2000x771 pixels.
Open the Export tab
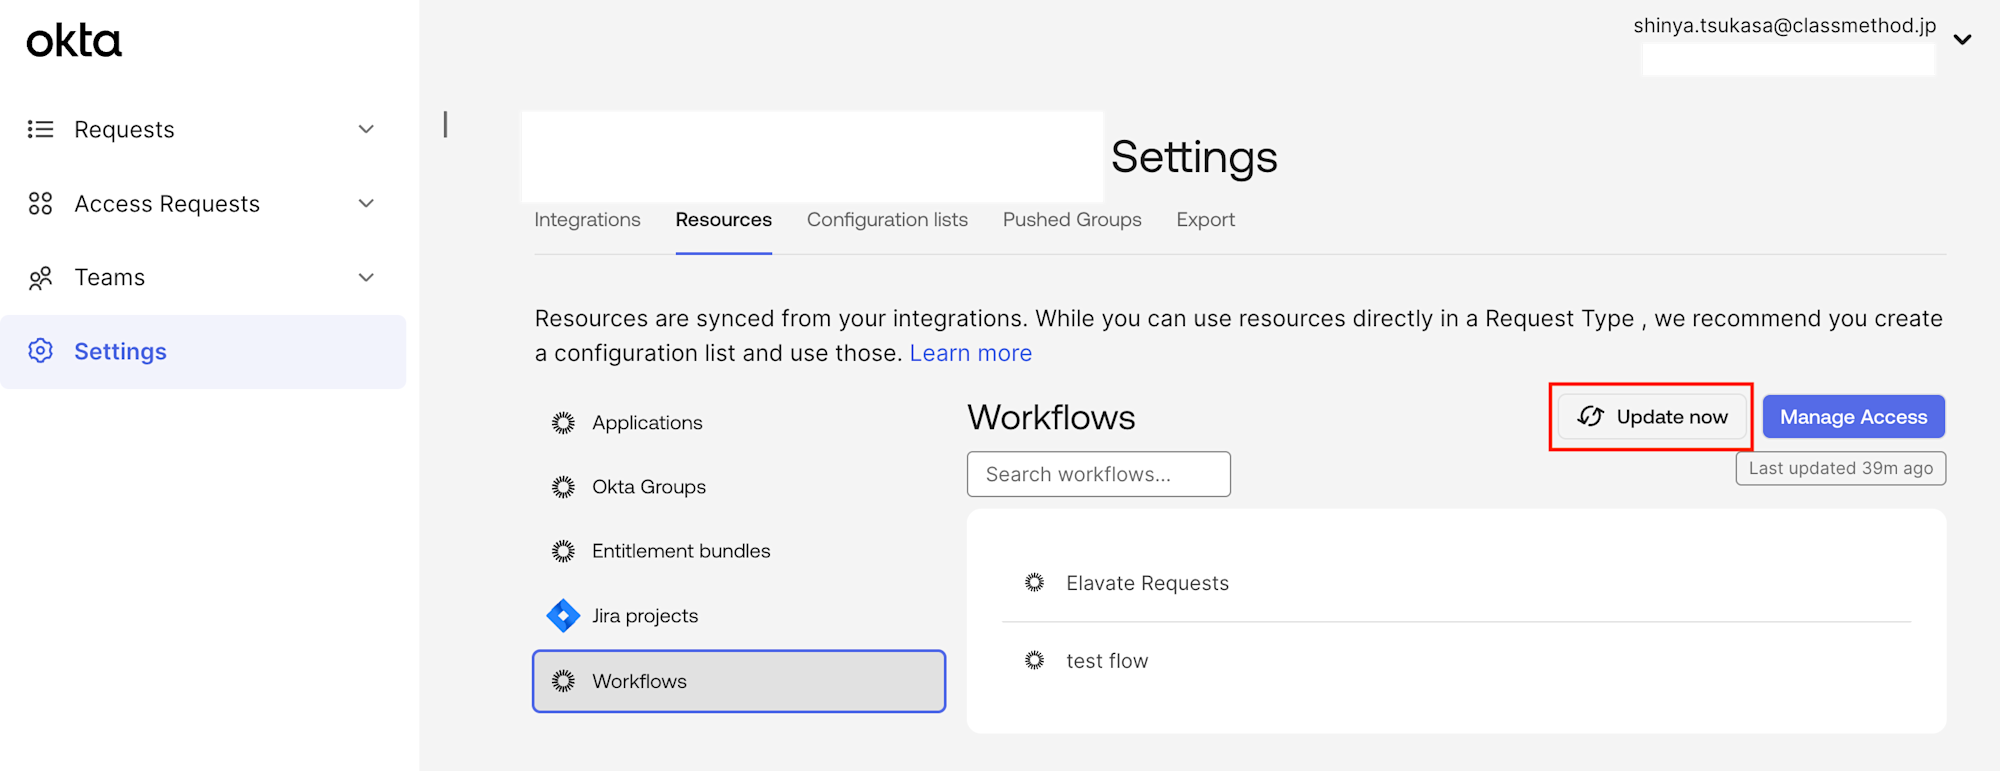click(x=1205, y=220)
